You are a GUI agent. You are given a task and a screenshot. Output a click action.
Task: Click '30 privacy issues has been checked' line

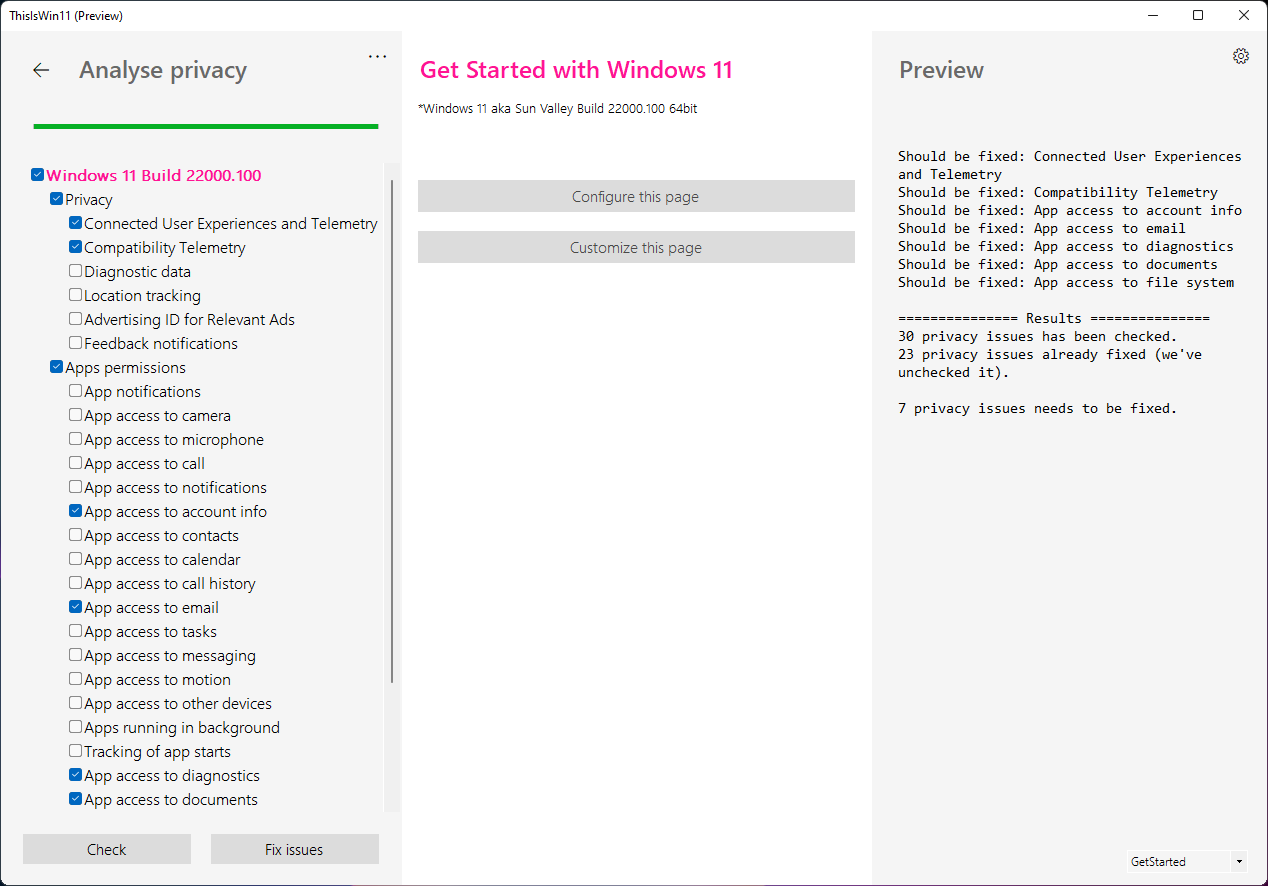click(1037, 336)
